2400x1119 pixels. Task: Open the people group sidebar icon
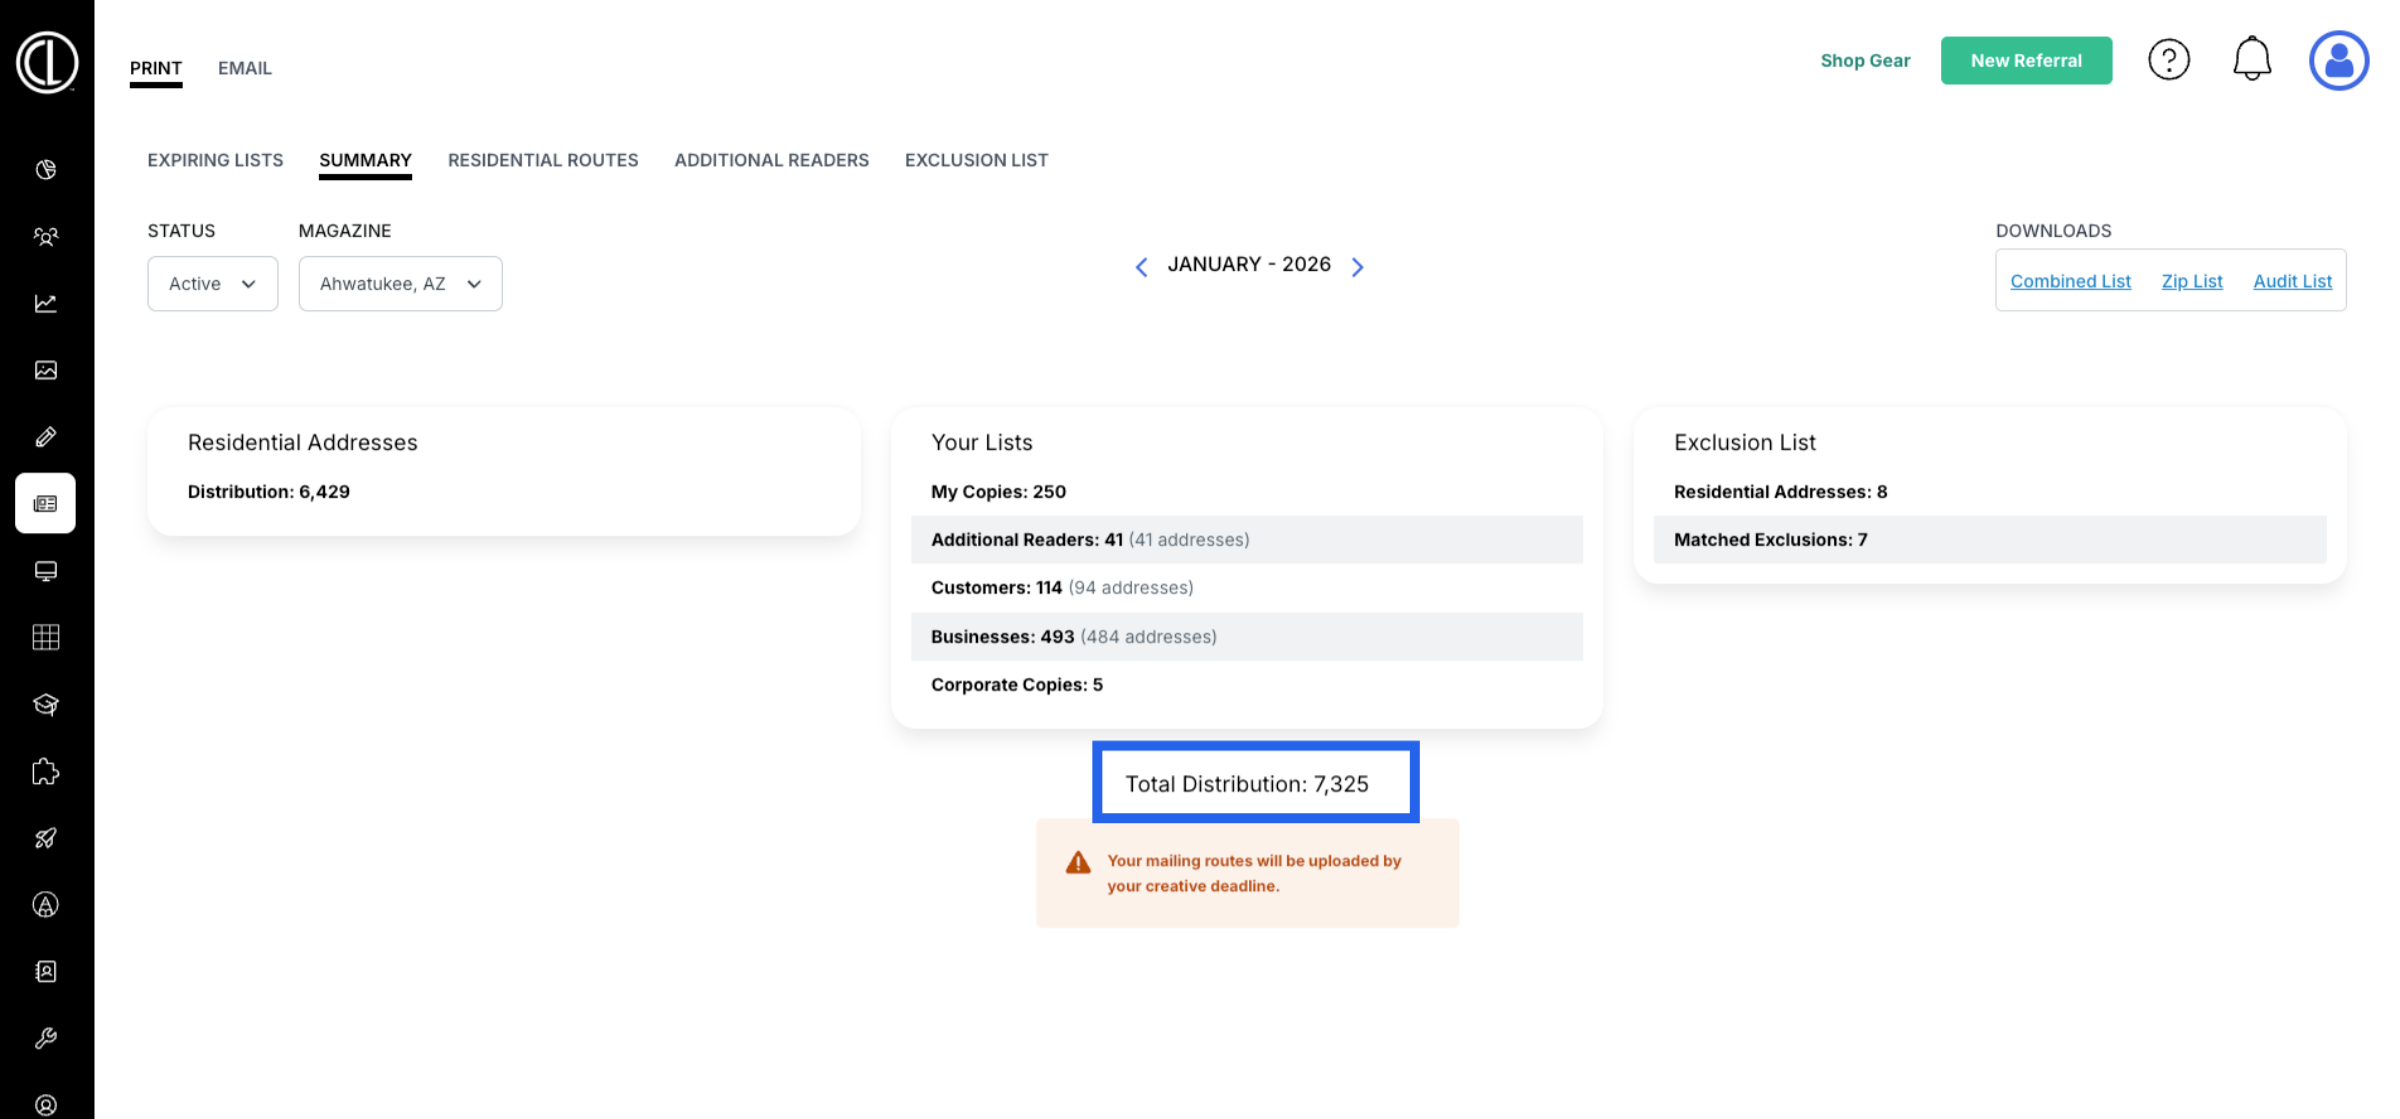46,236
